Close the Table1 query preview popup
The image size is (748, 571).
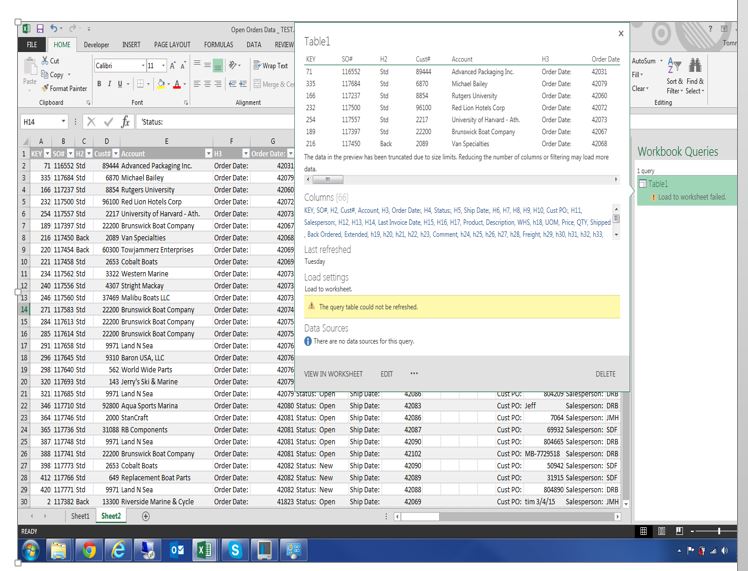[x=621, y=33]
